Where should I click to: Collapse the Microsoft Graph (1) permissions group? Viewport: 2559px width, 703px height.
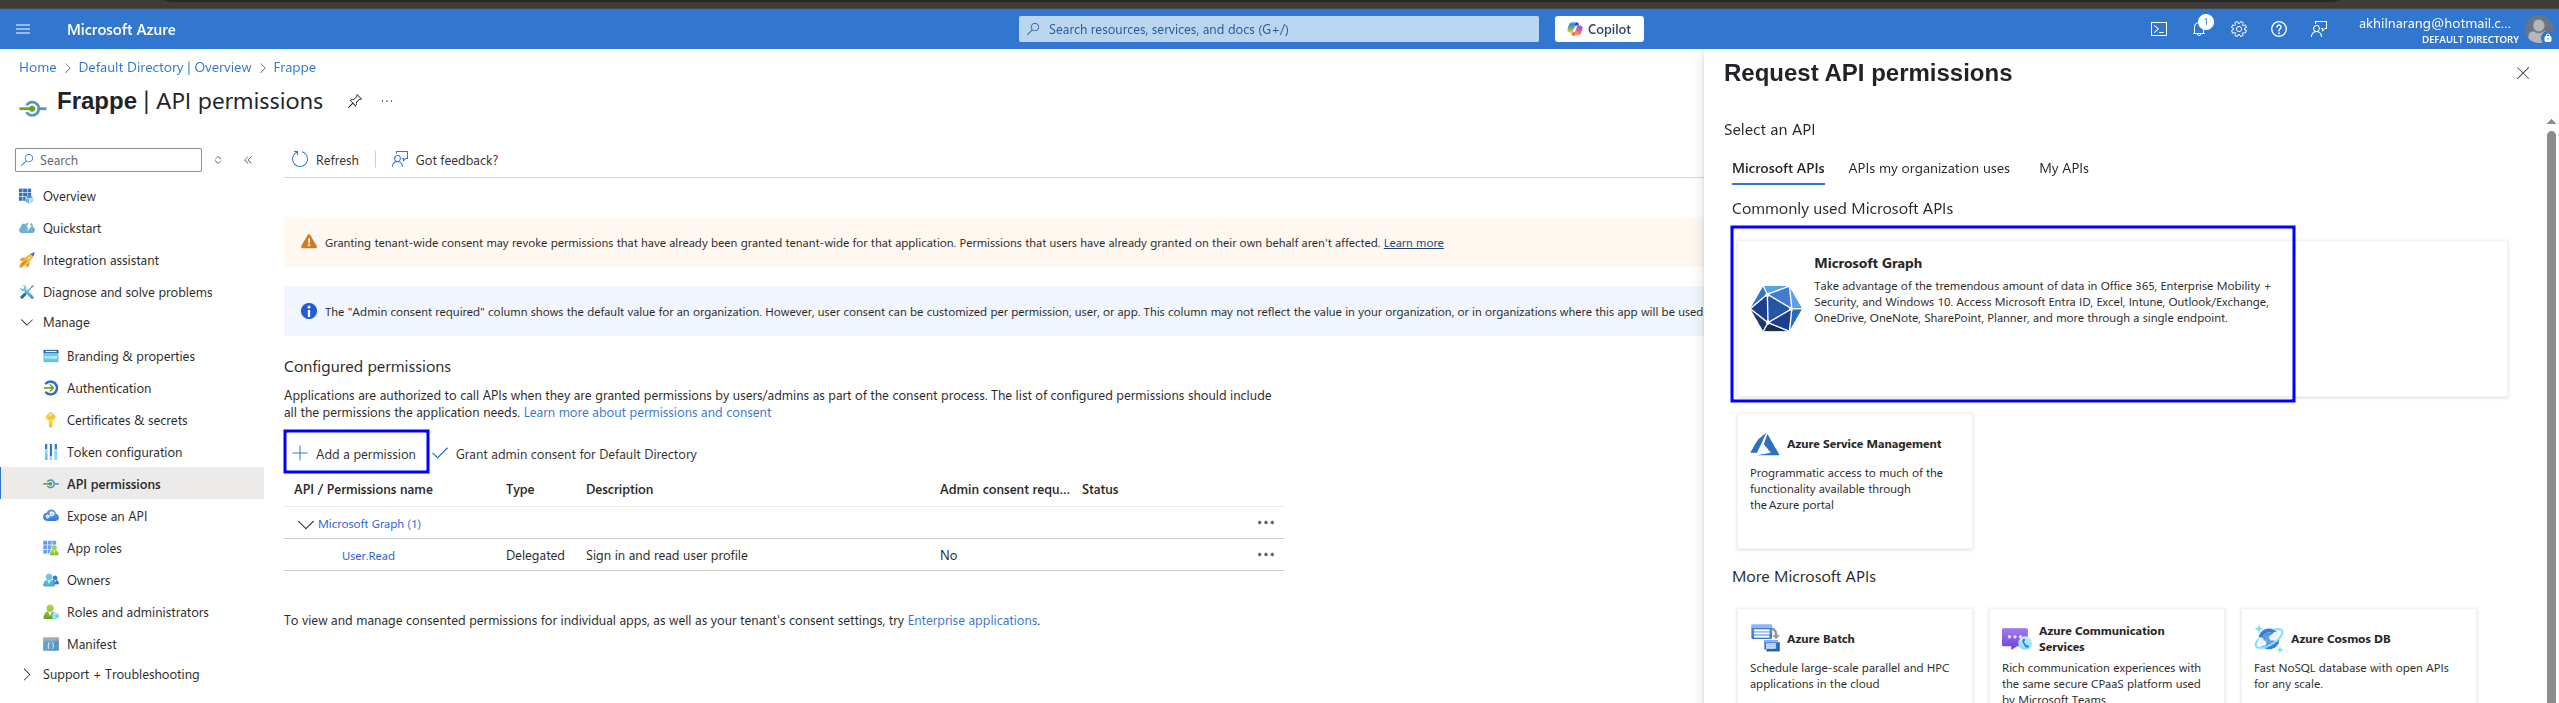[x=306, y=524]
